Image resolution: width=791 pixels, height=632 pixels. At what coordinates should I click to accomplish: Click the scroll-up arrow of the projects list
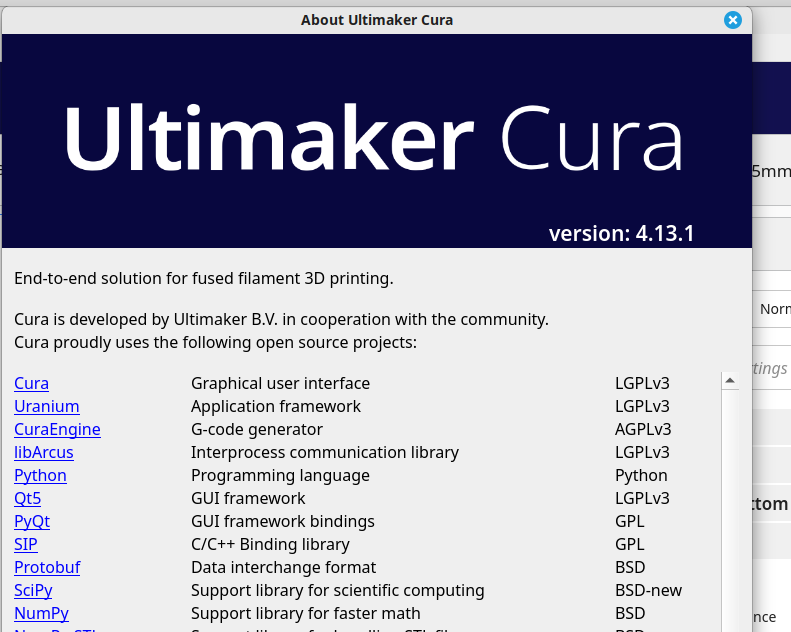click(x=730, y=381)
